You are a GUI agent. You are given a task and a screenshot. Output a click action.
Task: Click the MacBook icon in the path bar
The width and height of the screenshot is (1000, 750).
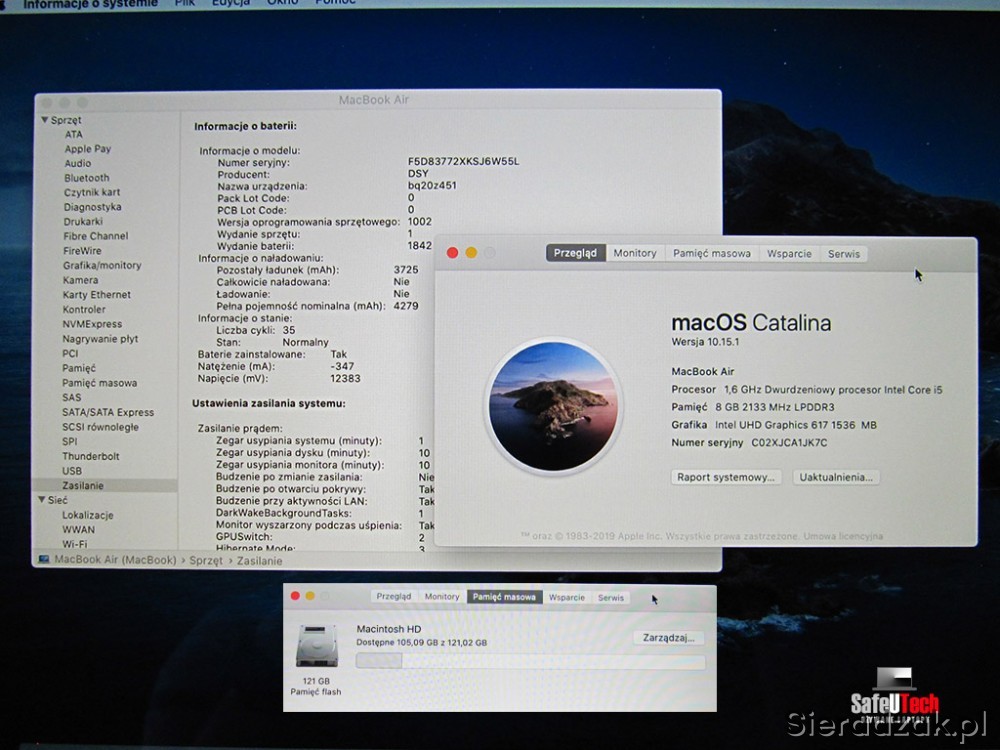(x=44, y=559)
